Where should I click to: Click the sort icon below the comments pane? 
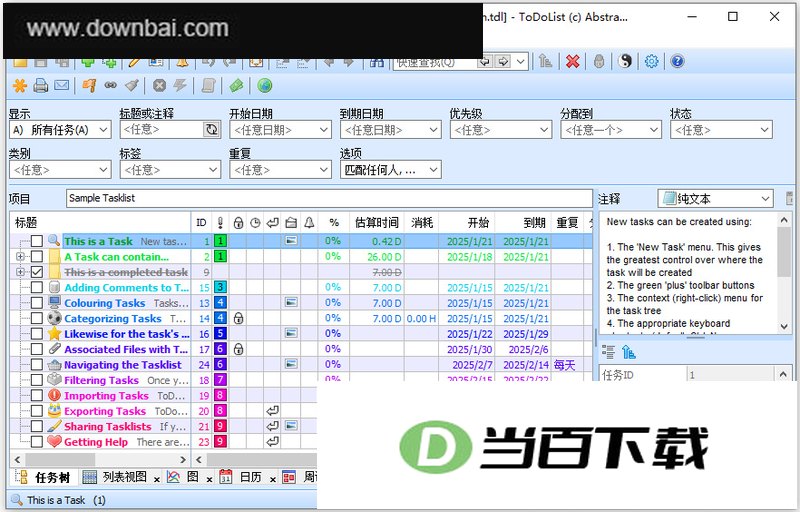629,352
